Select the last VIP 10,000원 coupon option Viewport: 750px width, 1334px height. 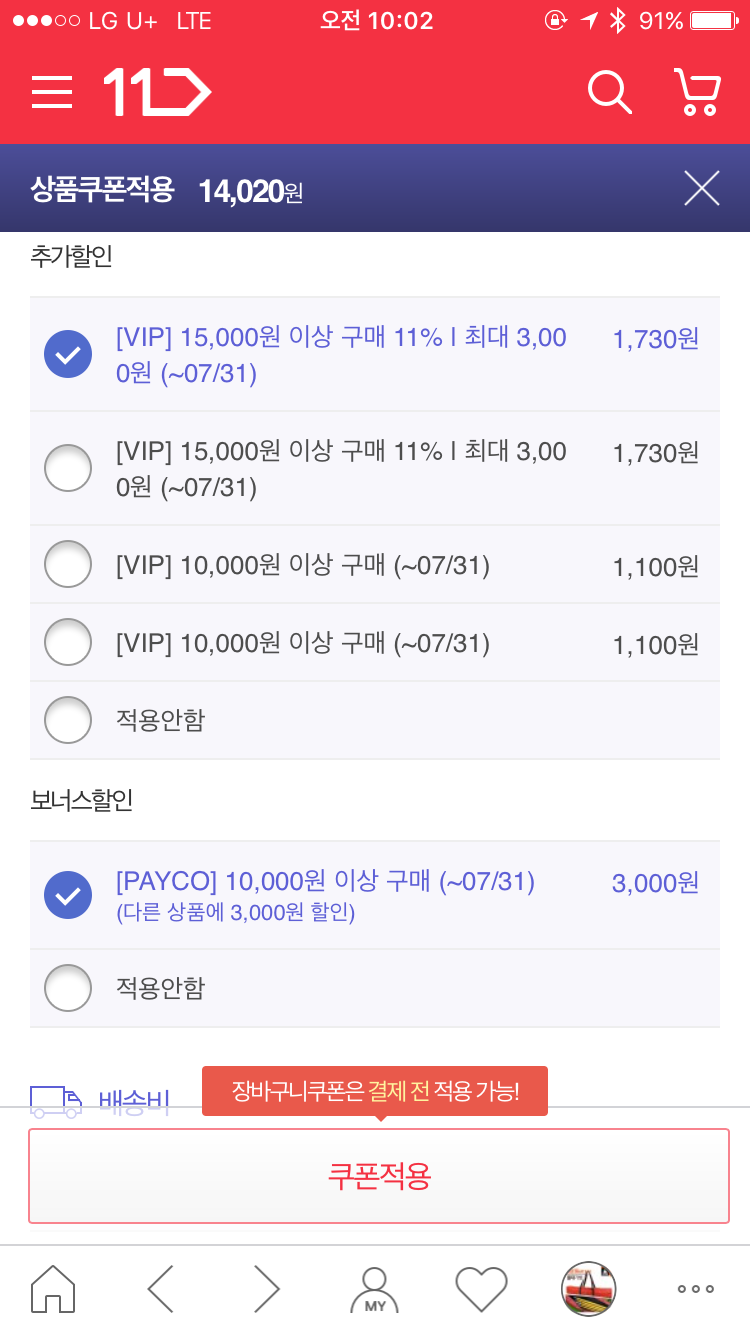tap(68, 643)
